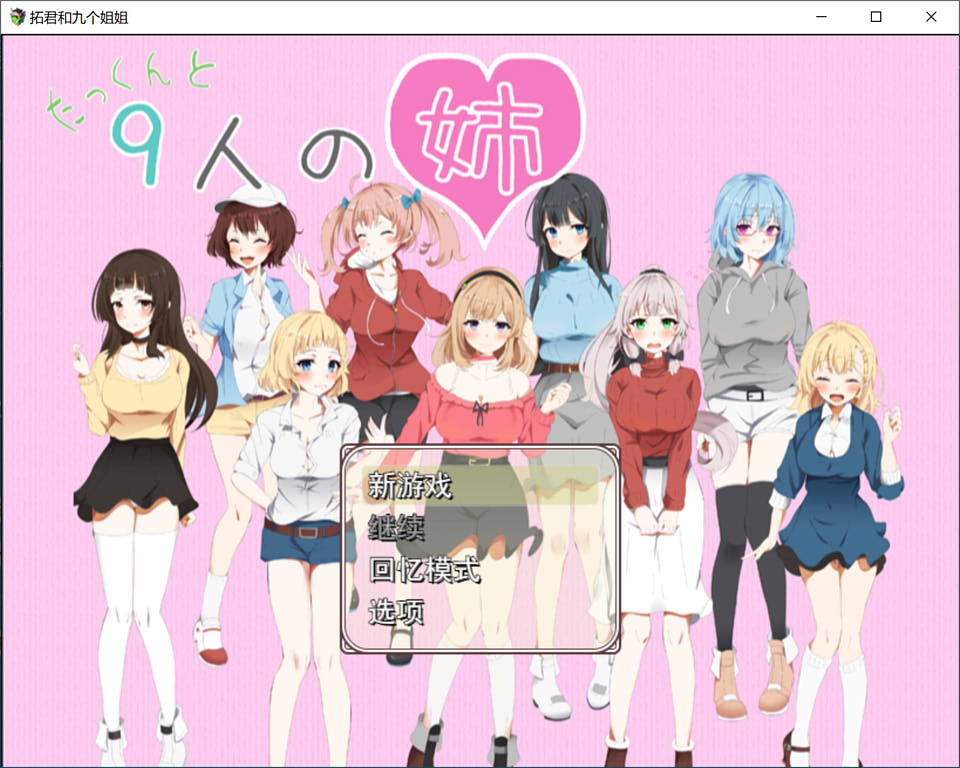Open 回忆模式 memory mode

click(424, 570)
